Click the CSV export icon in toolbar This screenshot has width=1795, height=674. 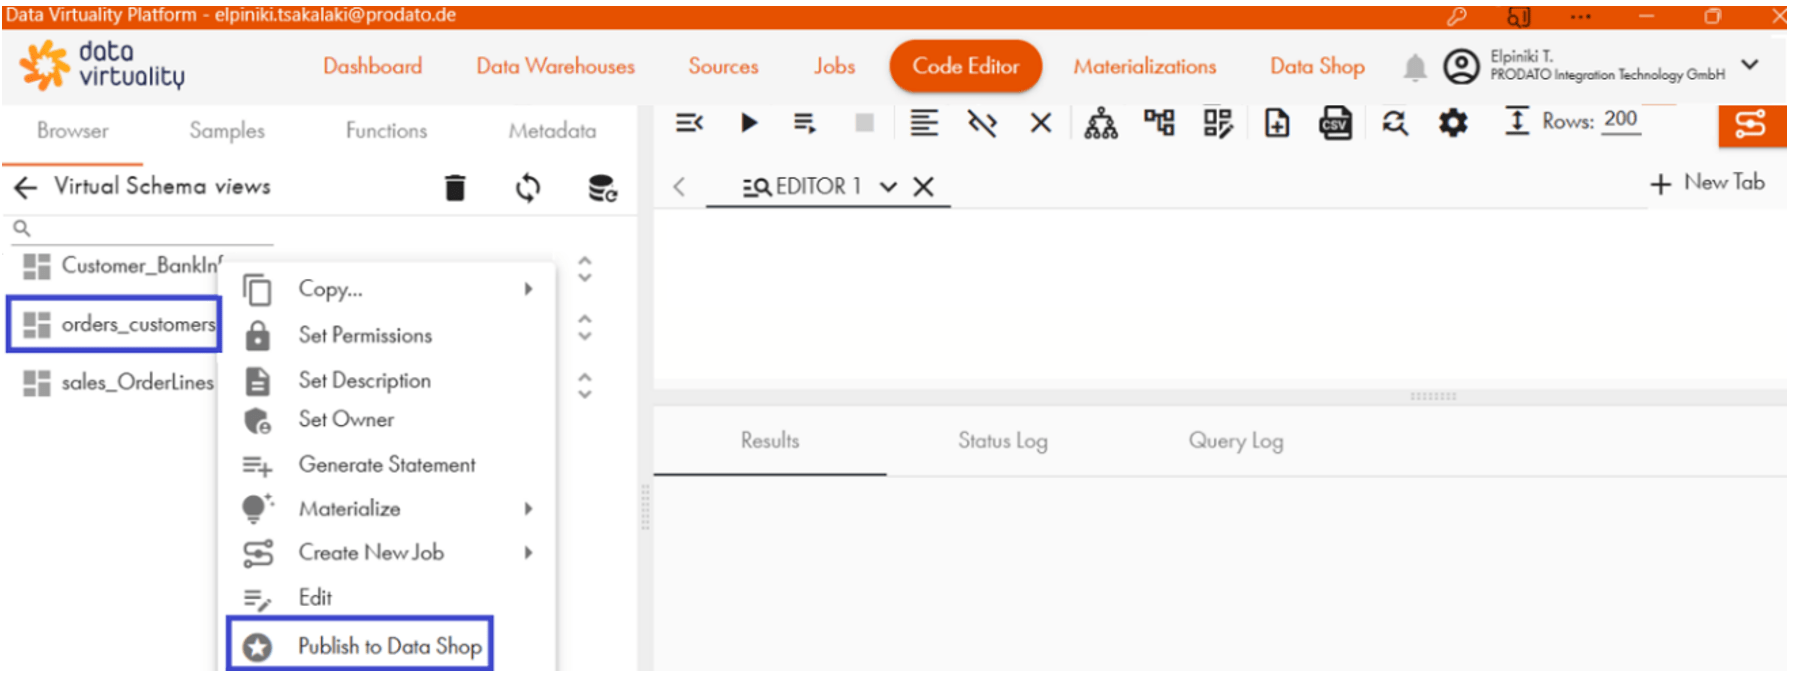tap(1335, 123)
